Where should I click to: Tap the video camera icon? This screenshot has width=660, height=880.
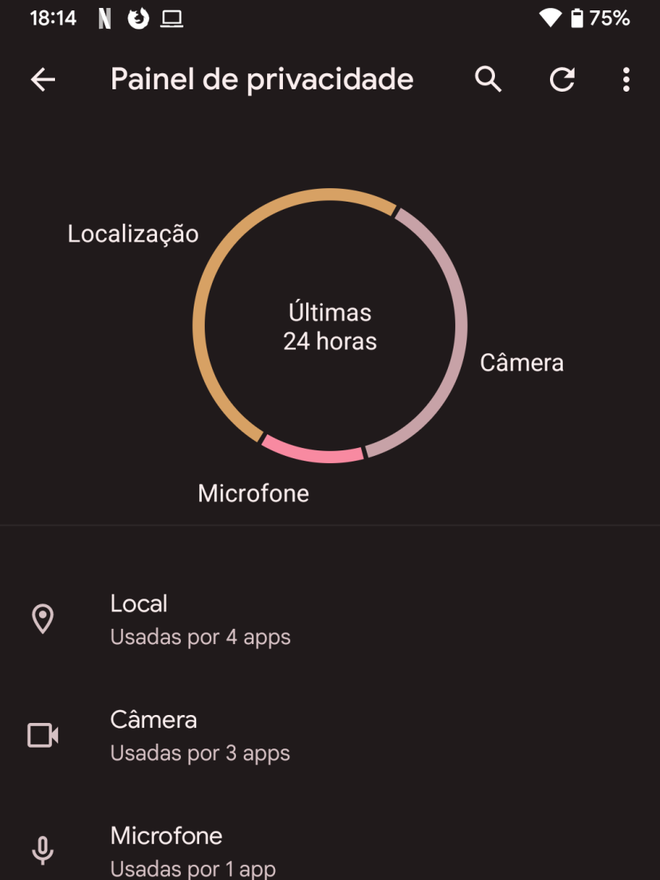(43, 735)
